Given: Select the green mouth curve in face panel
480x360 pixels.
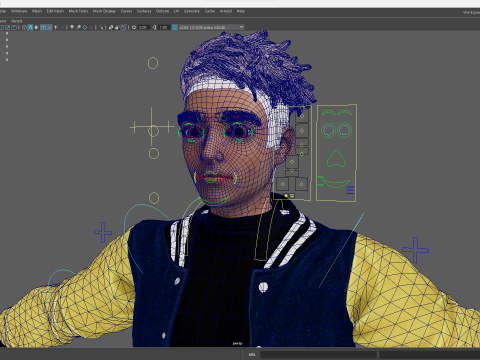Looking at the screenshot, I should [336, 184].
